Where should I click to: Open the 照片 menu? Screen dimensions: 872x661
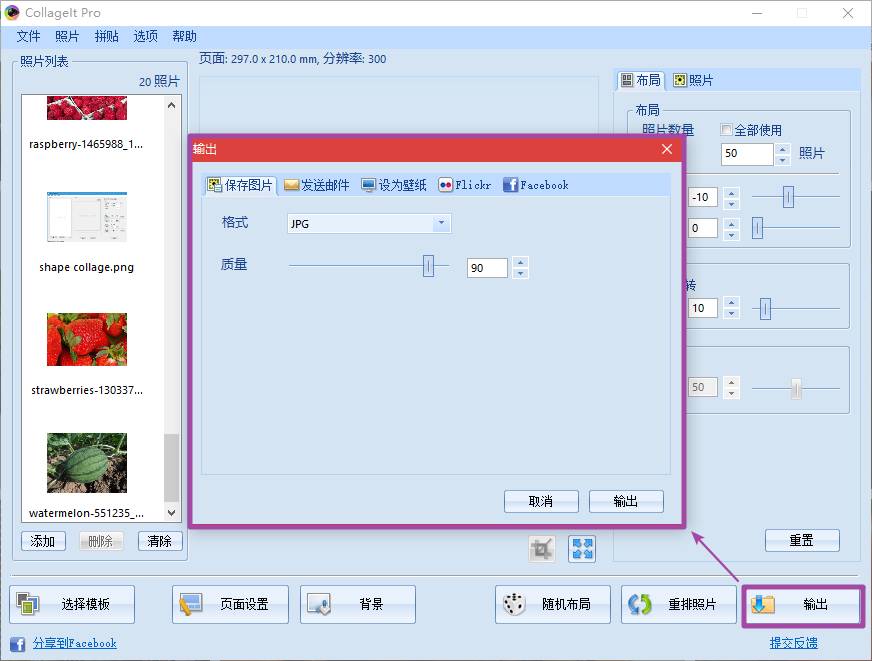(67, 36)
